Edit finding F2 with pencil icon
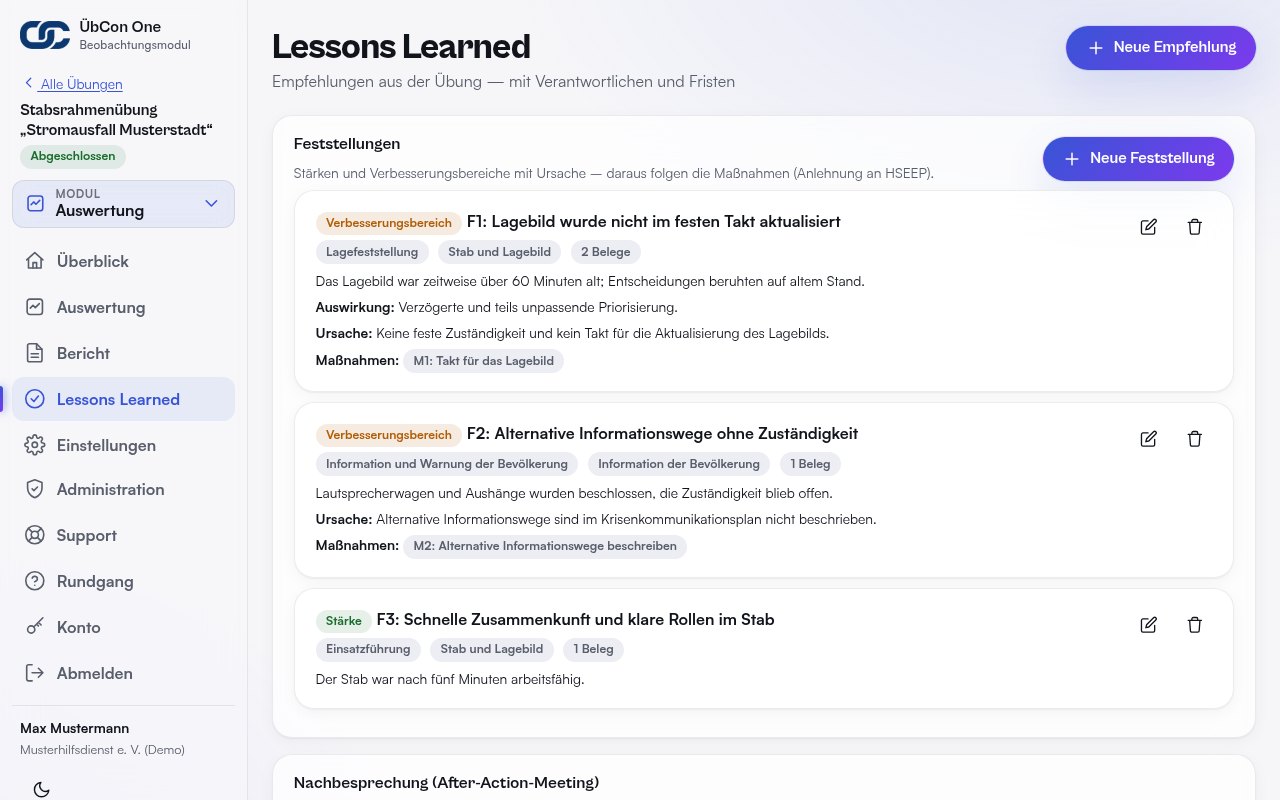 point(1148,439)
